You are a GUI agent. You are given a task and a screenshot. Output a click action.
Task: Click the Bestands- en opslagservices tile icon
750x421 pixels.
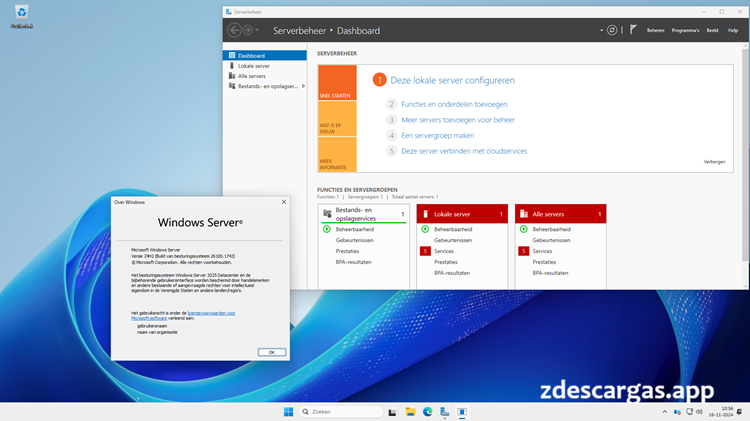(327, 214)
